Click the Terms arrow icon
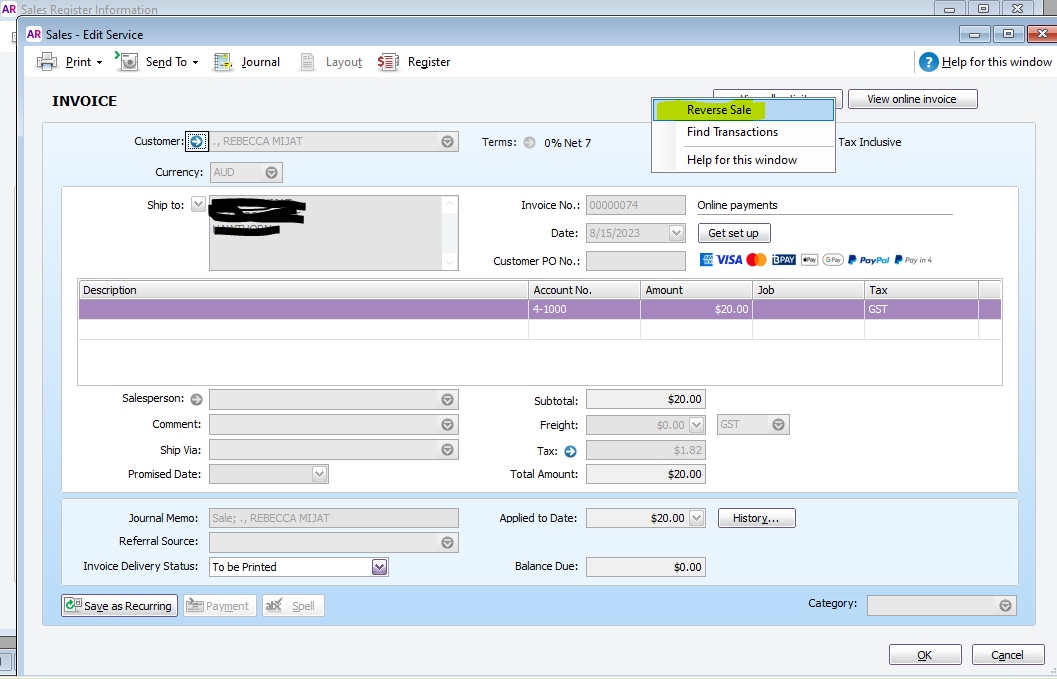This screenshot has width=1057, height=679. tap(529, 142)
